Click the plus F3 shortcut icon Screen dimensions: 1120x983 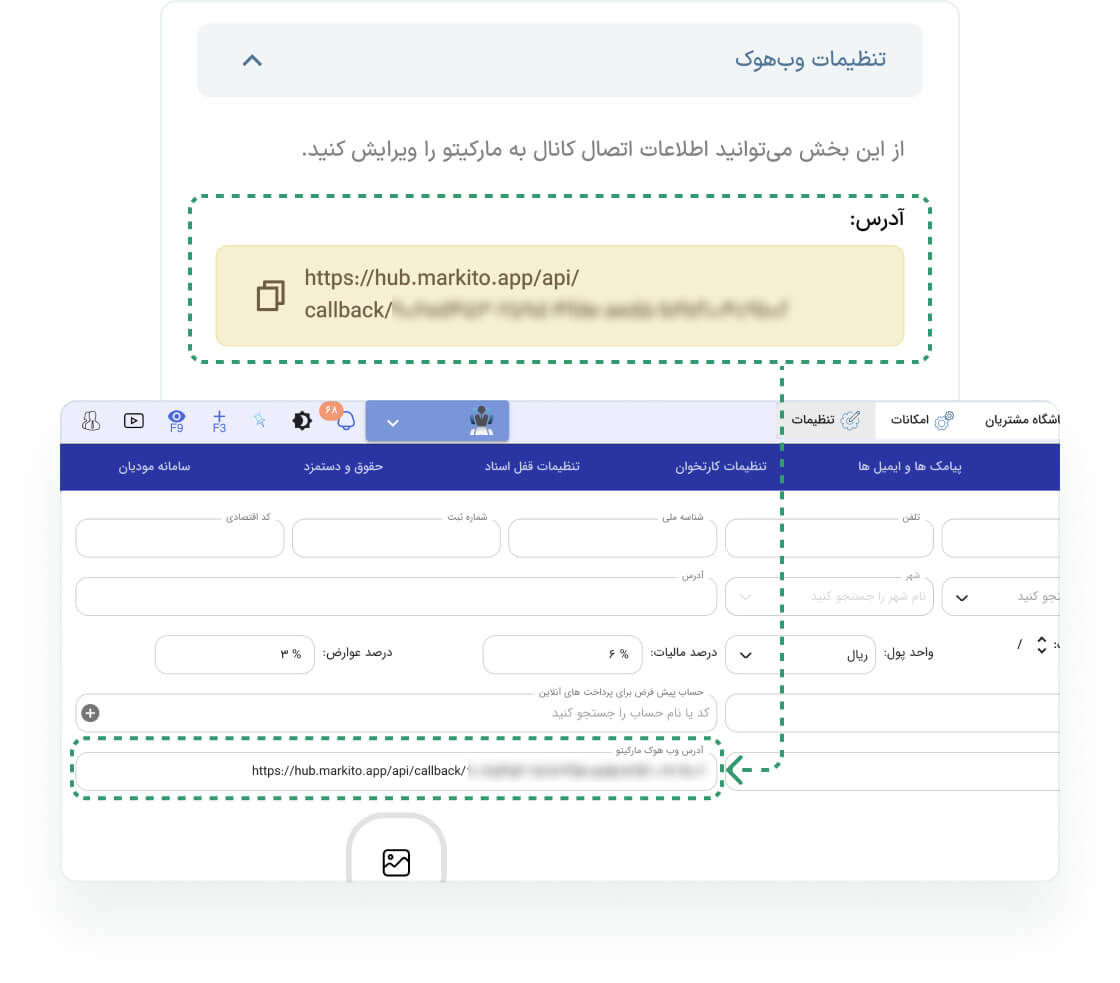(x=219, y=420)
